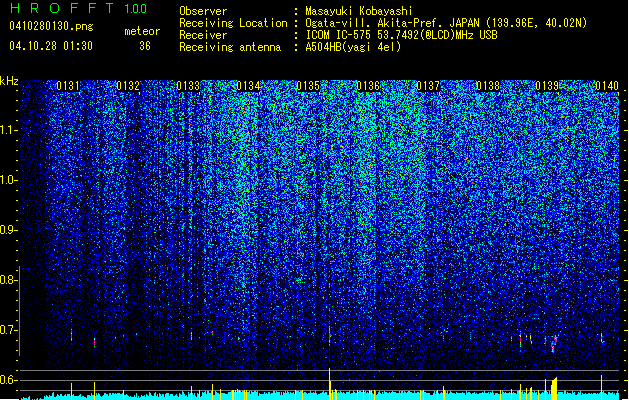
Task: Click observer name Masayuki Kobayashi
Action: 359,11
